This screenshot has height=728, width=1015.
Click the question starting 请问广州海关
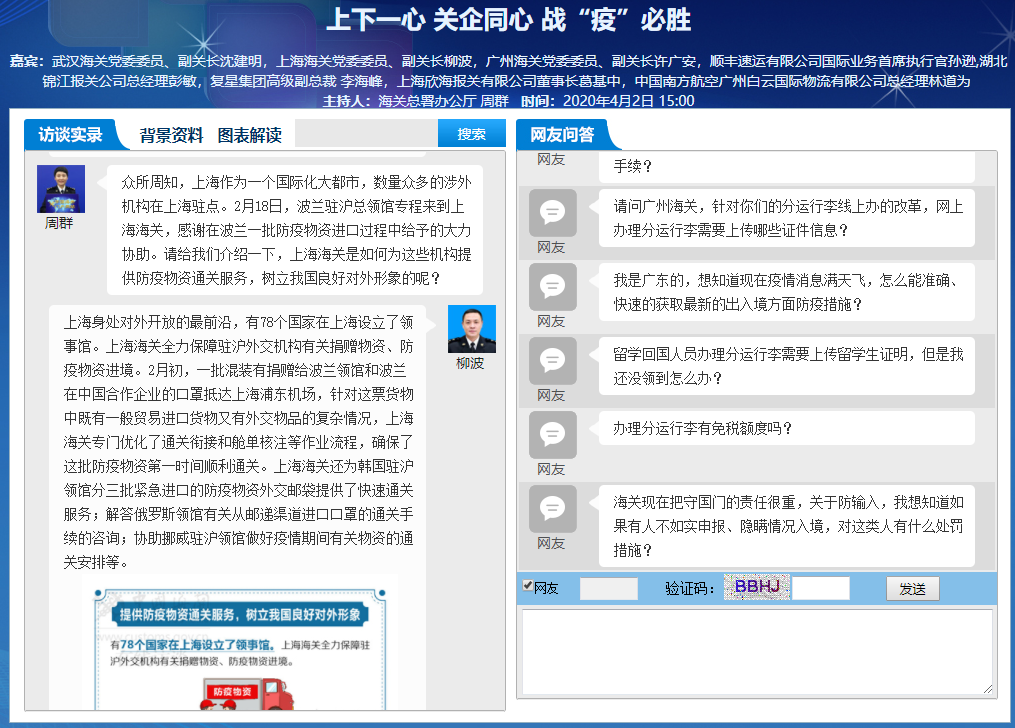(786, 218)
